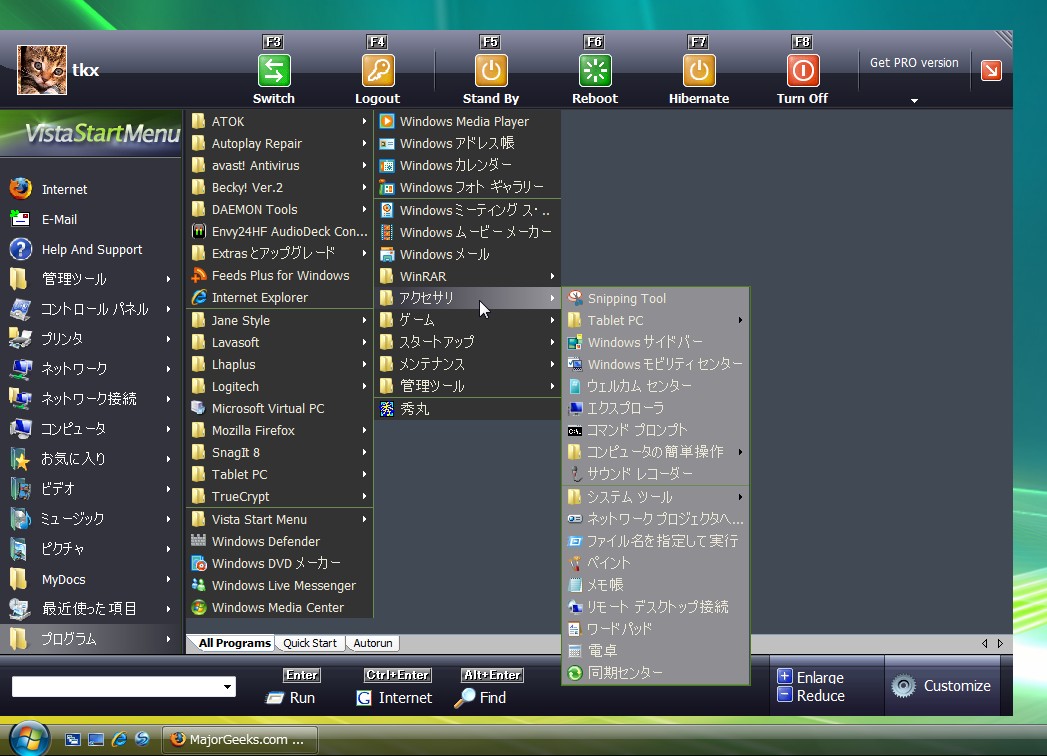Image resolution: width=1047 pixels, height=756 pixels.
Task: Open Microsoft Virtual PC
Action: [279, 408]
